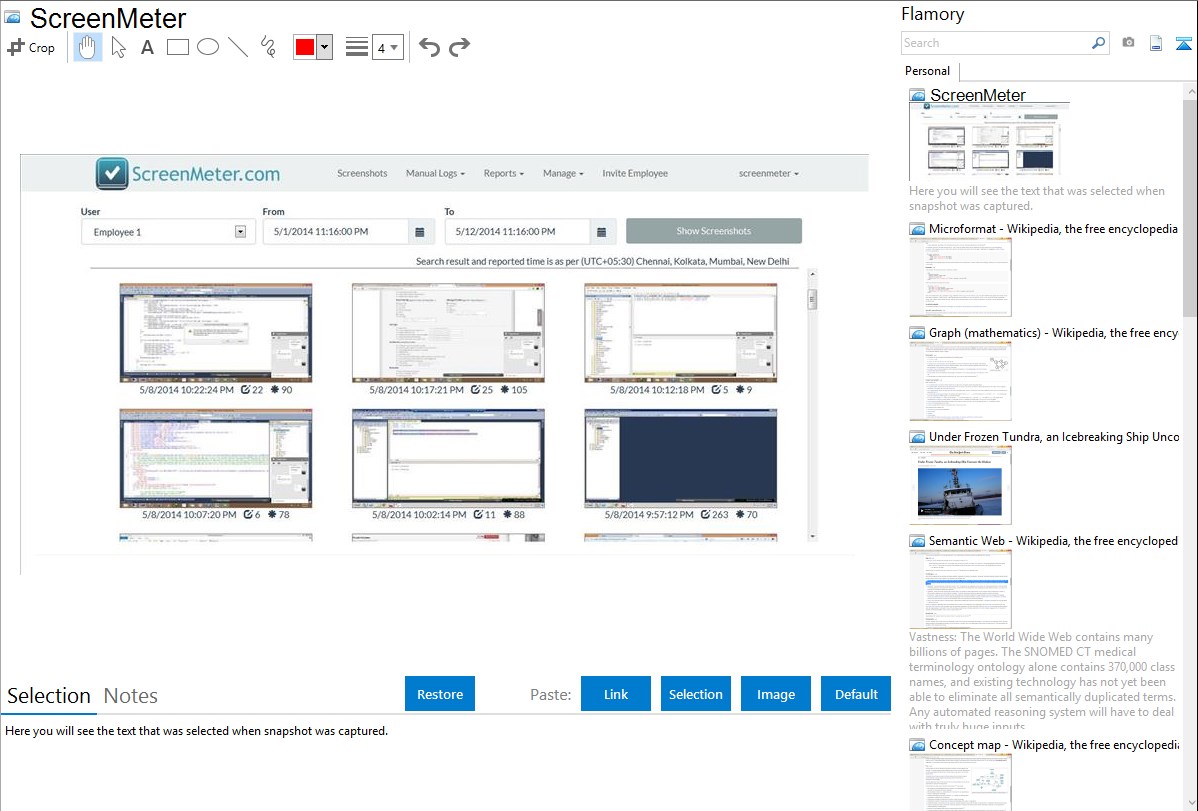The height and width of the screenshot is (811, 1198).
Task: Open Screenshots in ScreenMeter nav
Action: tap(362, 174)
